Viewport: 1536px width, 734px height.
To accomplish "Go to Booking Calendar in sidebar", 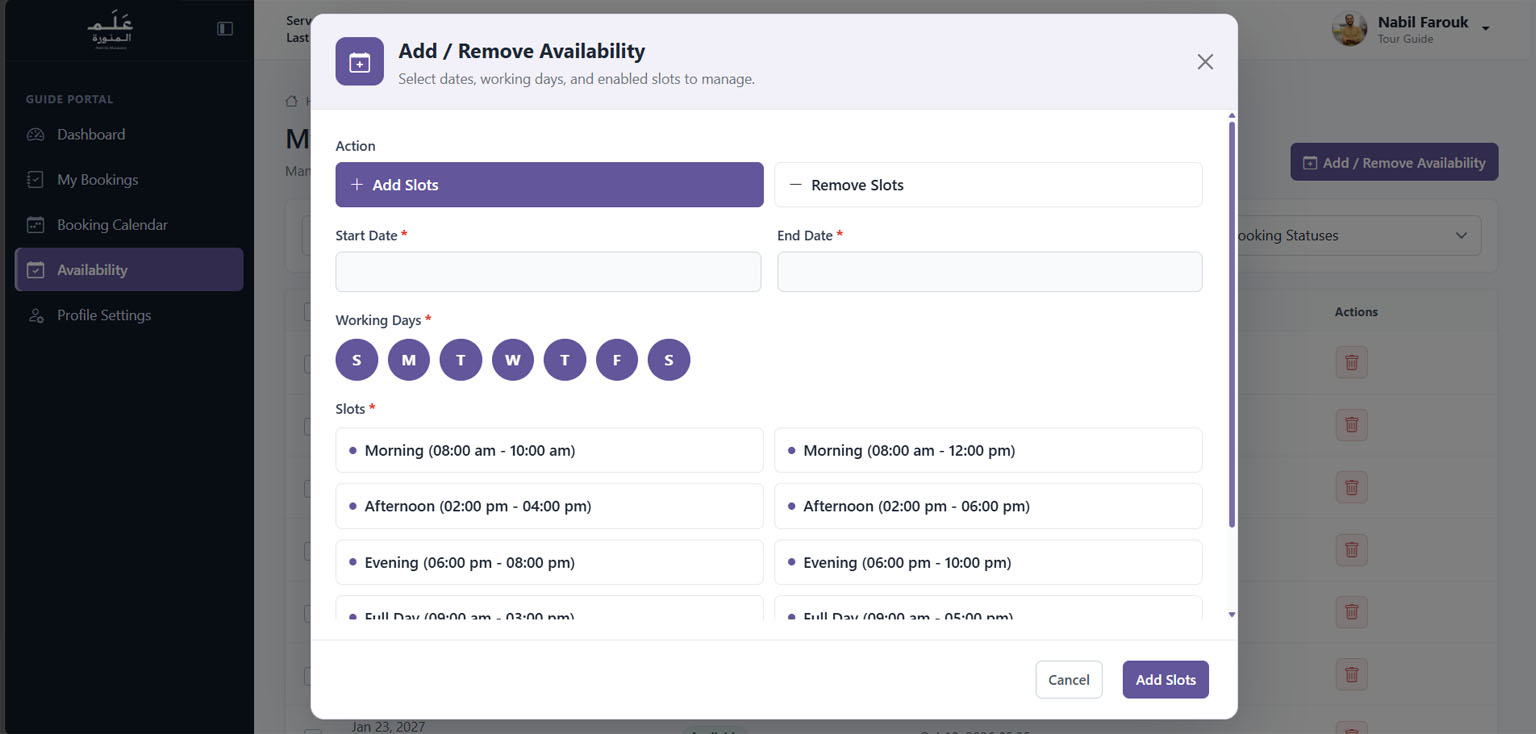I will (x=129, y=225).
